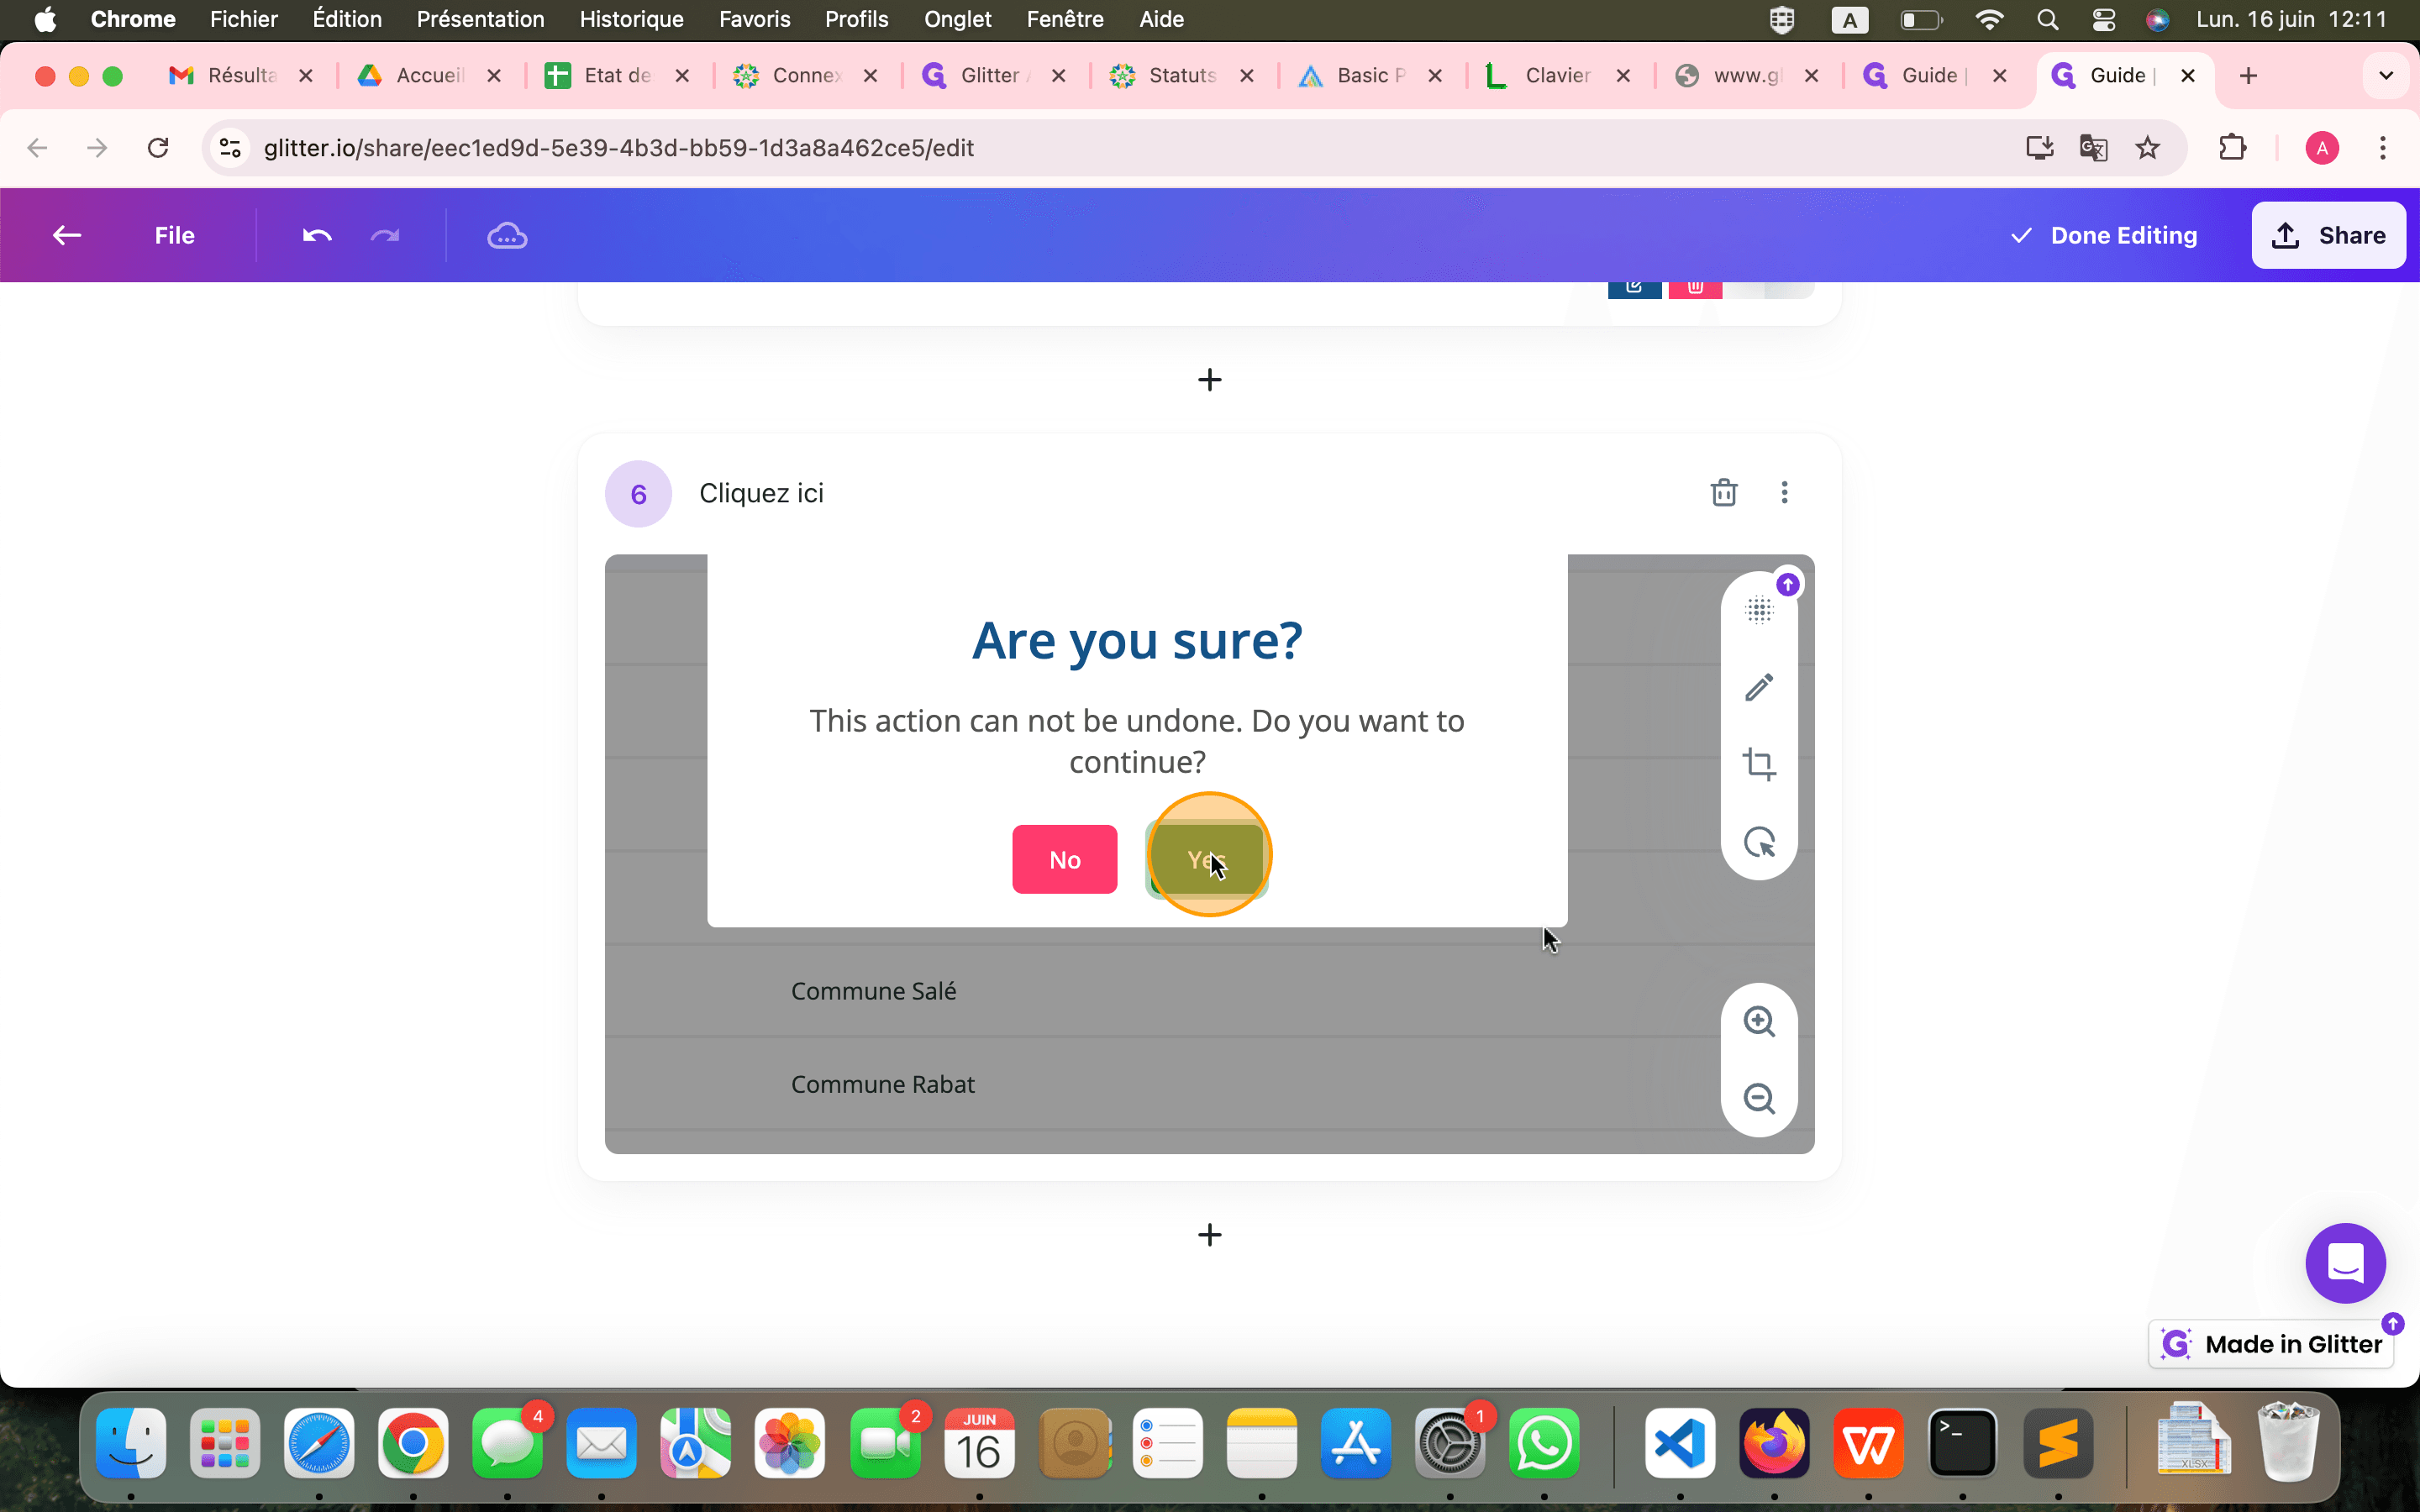The width and height of the screenshot is (2420, 1512).
Task: Undo the last edit
Action: tap(317, 236)
